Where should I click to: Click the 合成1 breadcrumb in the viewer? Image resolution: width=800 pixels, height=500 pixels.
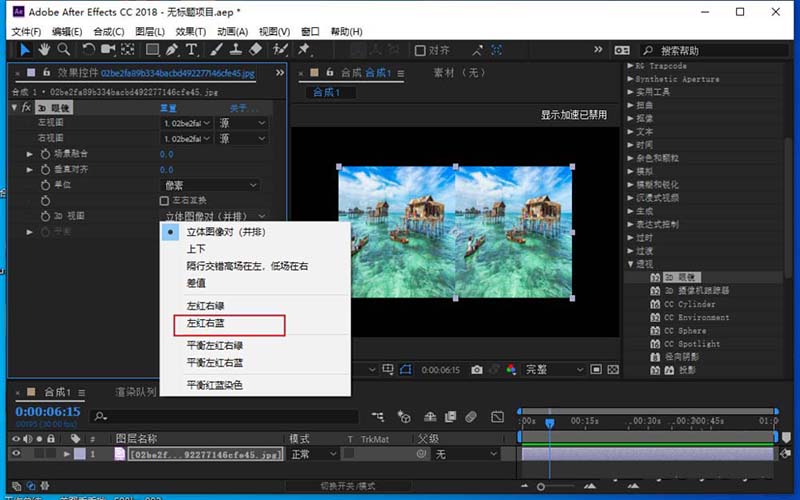coord(327,92)
